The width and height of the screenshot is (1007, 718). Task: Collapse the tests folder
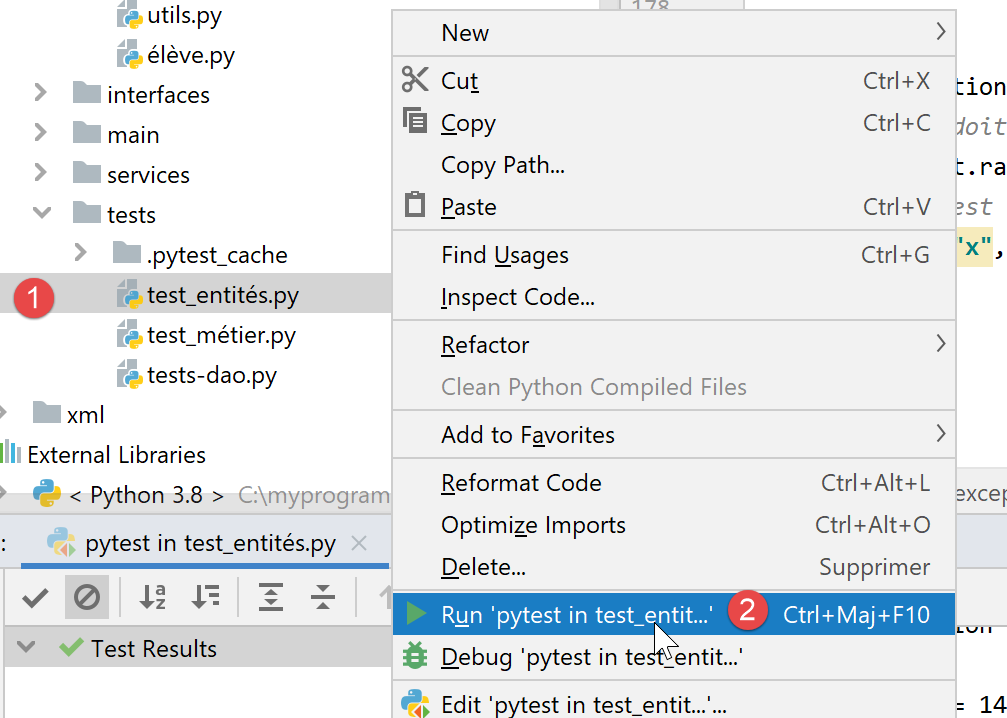click(x=41, y=214)
